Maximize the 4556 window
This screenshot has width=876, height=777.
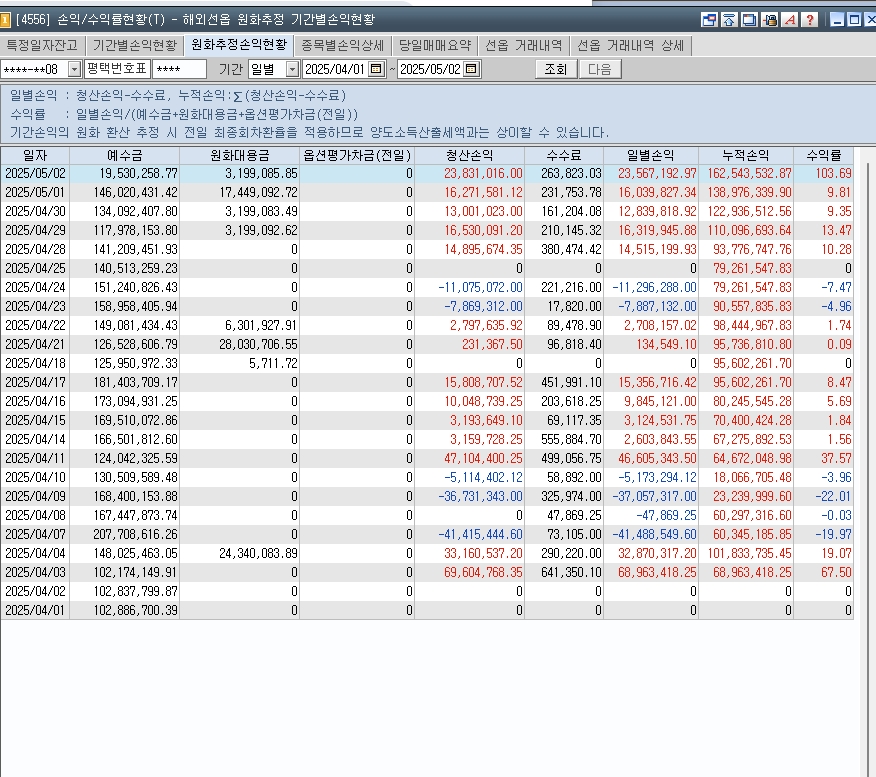(x=854, y=20)
